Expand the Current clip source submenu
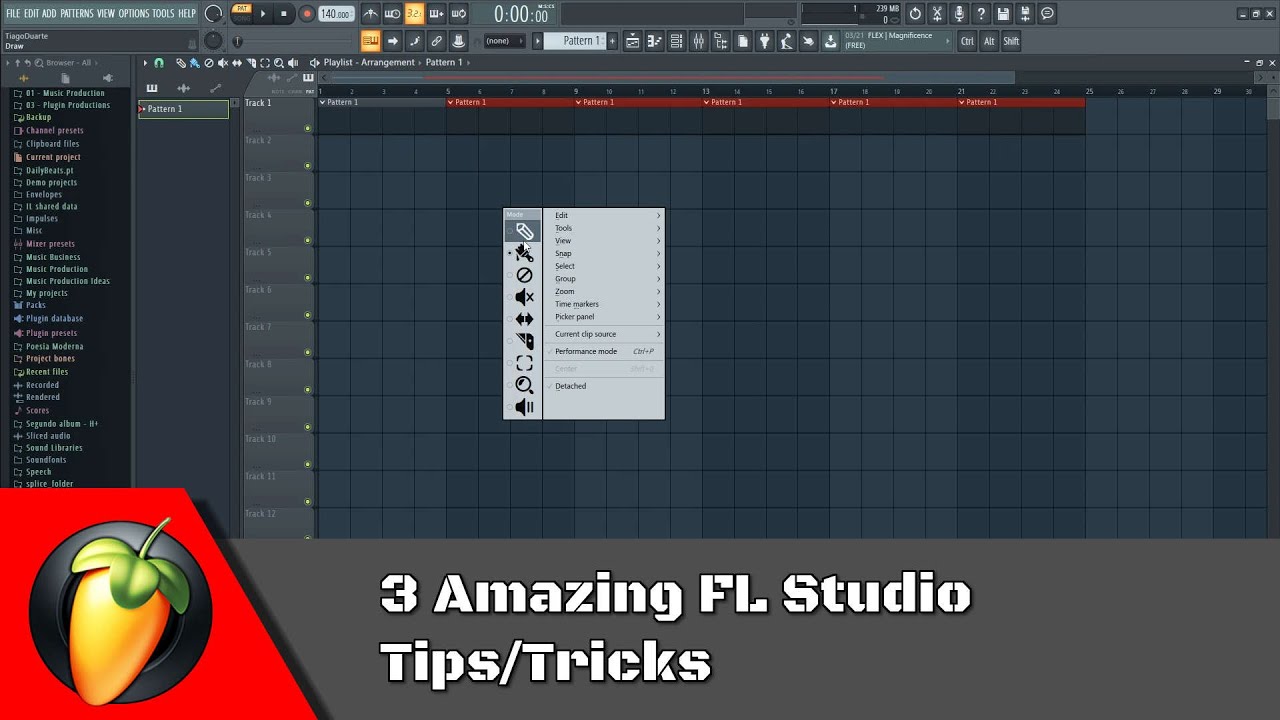This screenshot has width=1280, height=720. point(603,334)
